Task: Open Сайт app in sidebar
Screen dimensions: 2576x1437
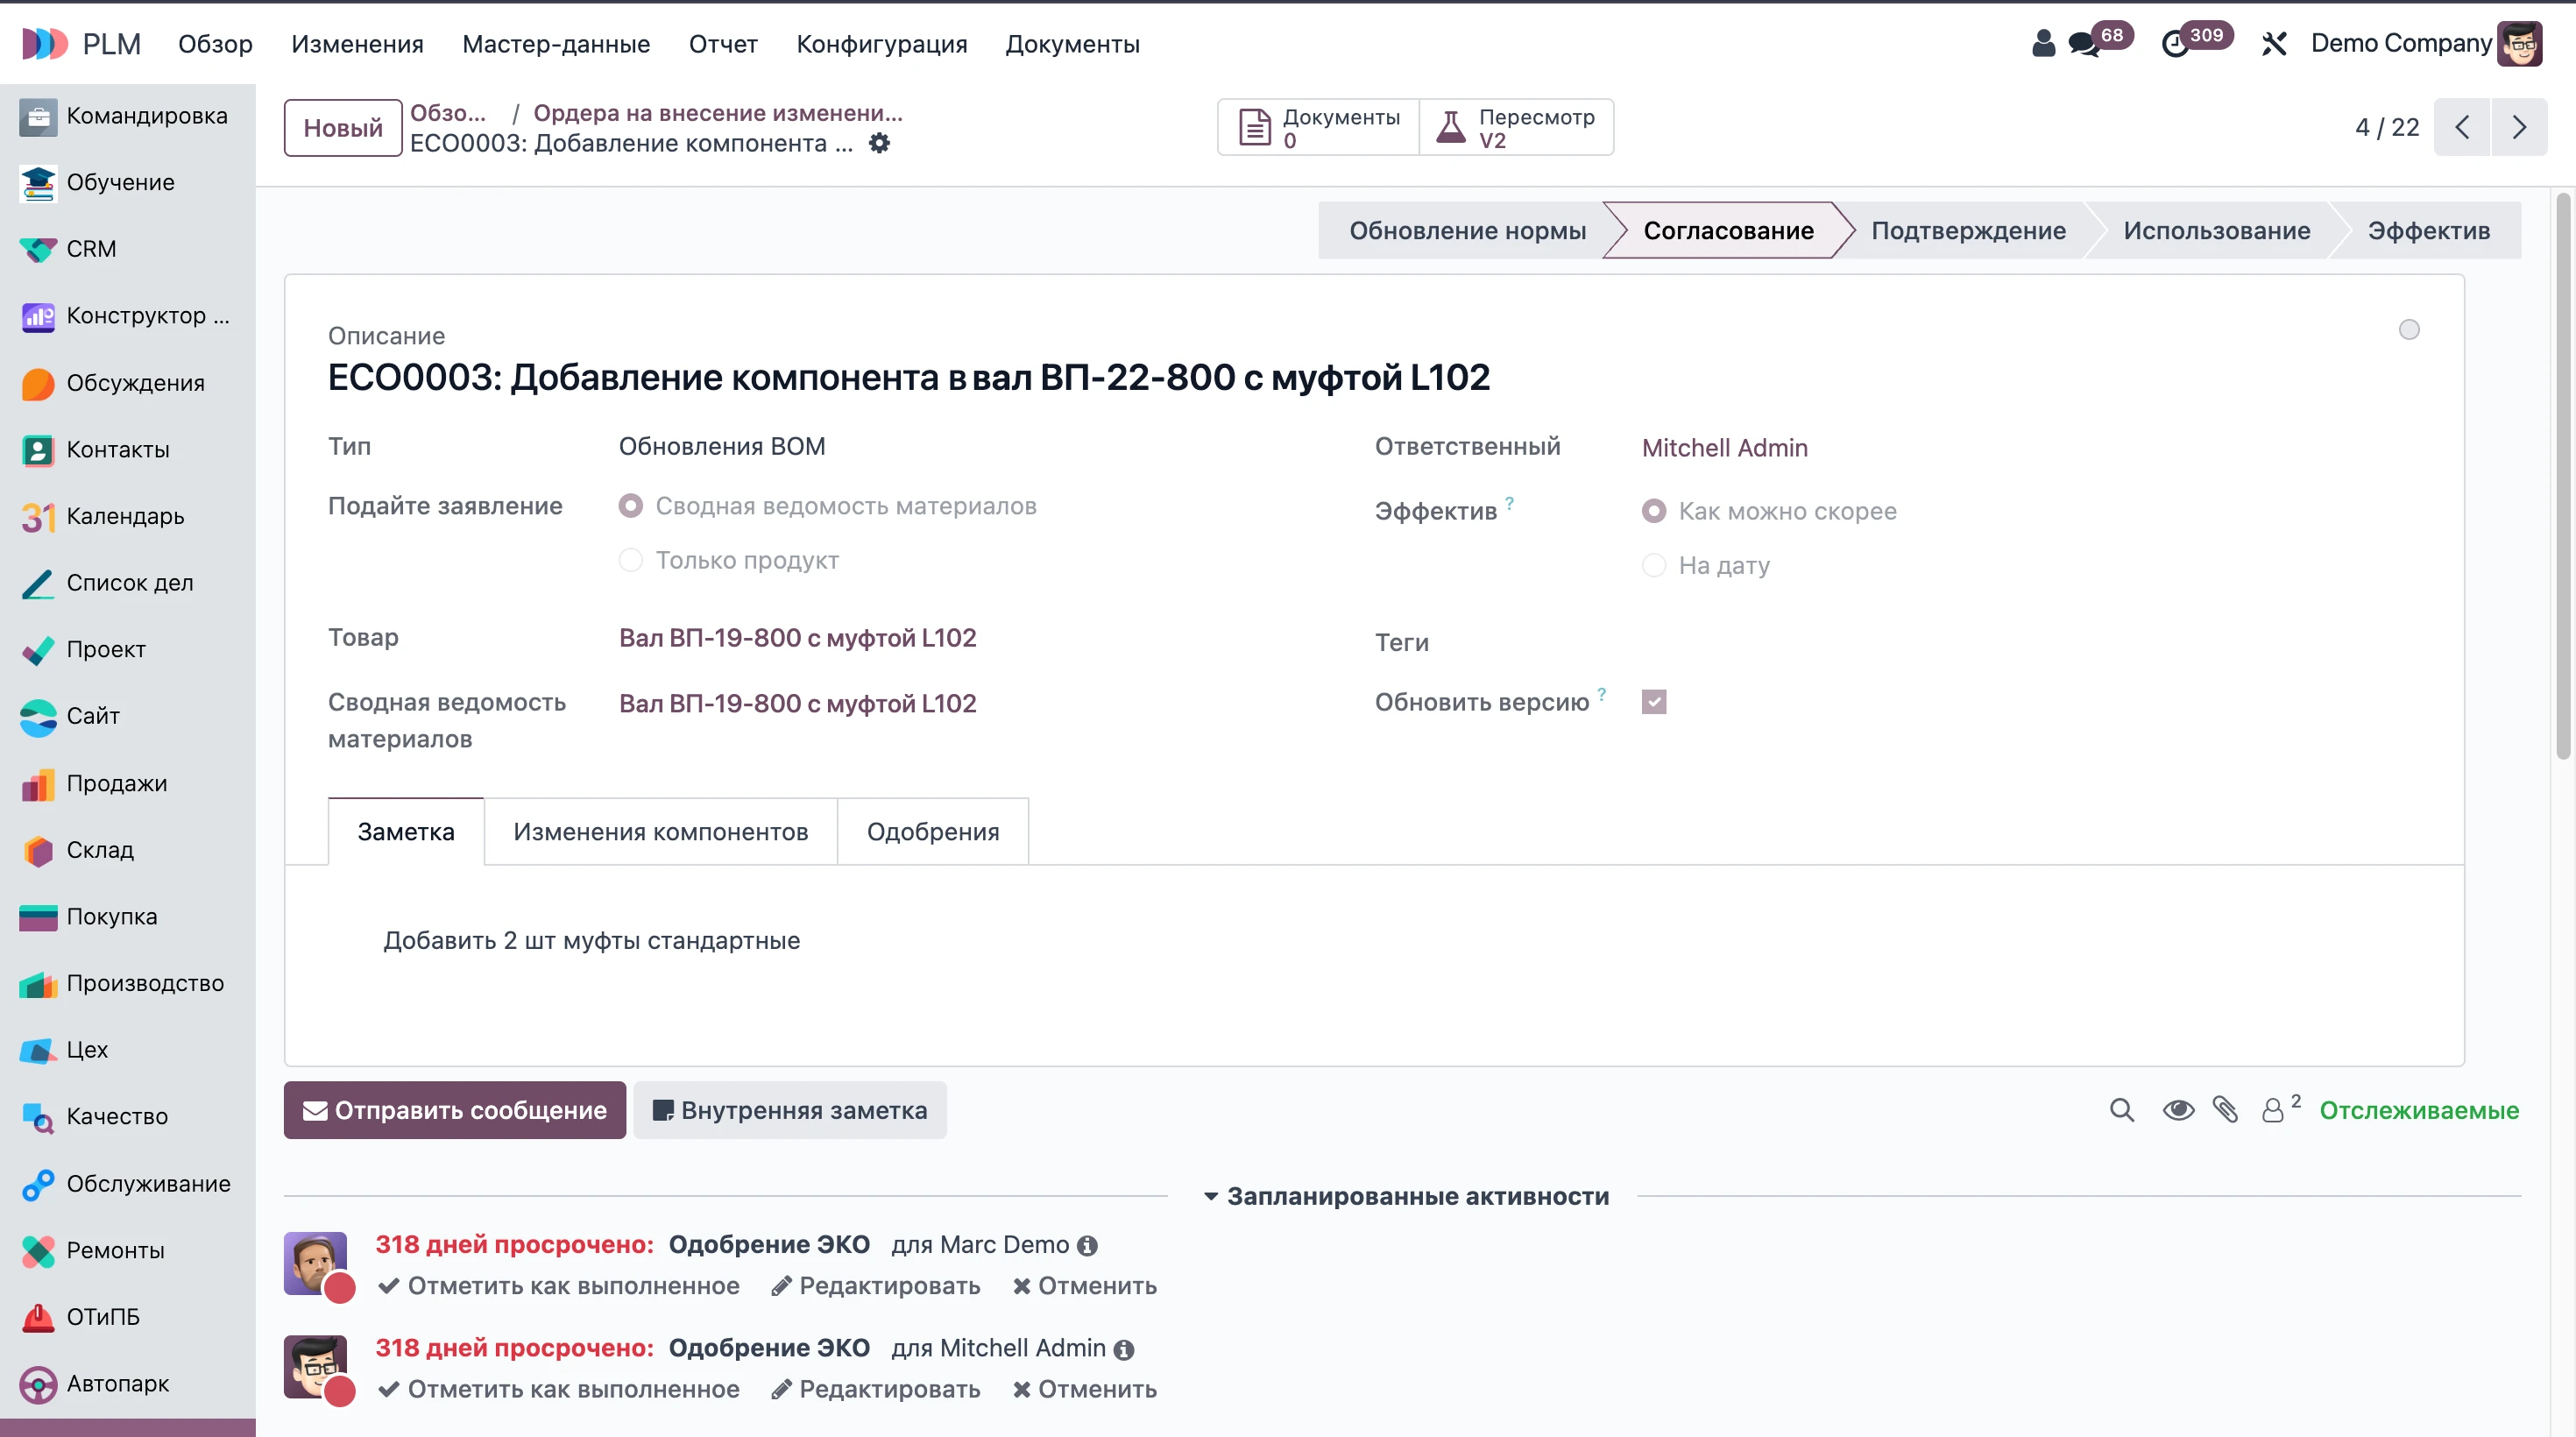Action: coord(127,716)
